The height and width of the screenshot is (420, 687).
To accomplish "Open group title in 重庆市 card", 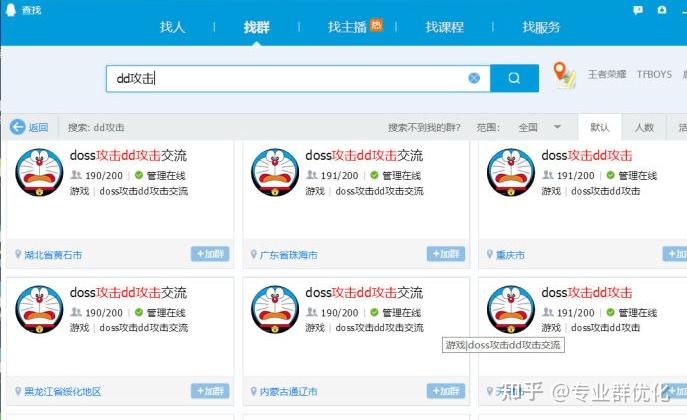I will click(x=587, y=155).
